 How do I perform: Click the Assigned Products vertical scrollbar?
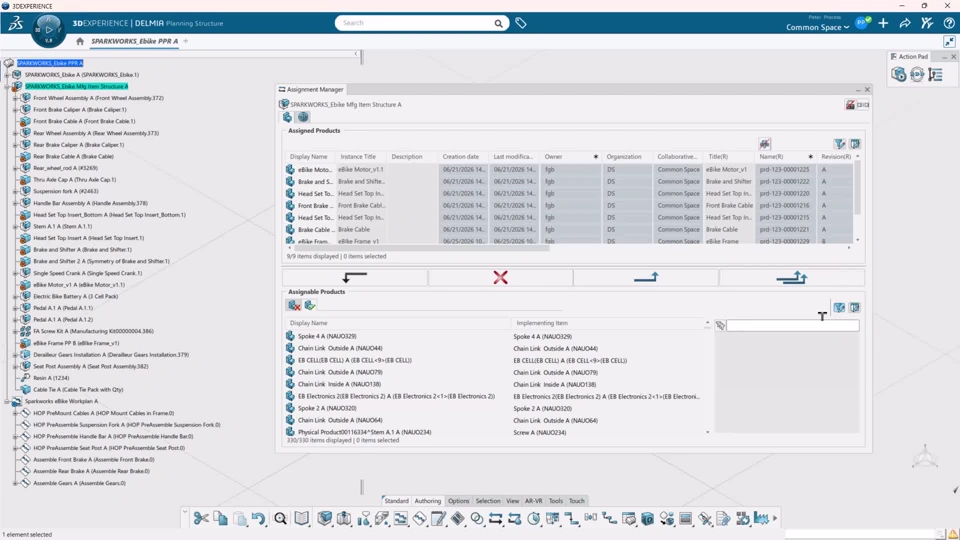coord(857,188)
